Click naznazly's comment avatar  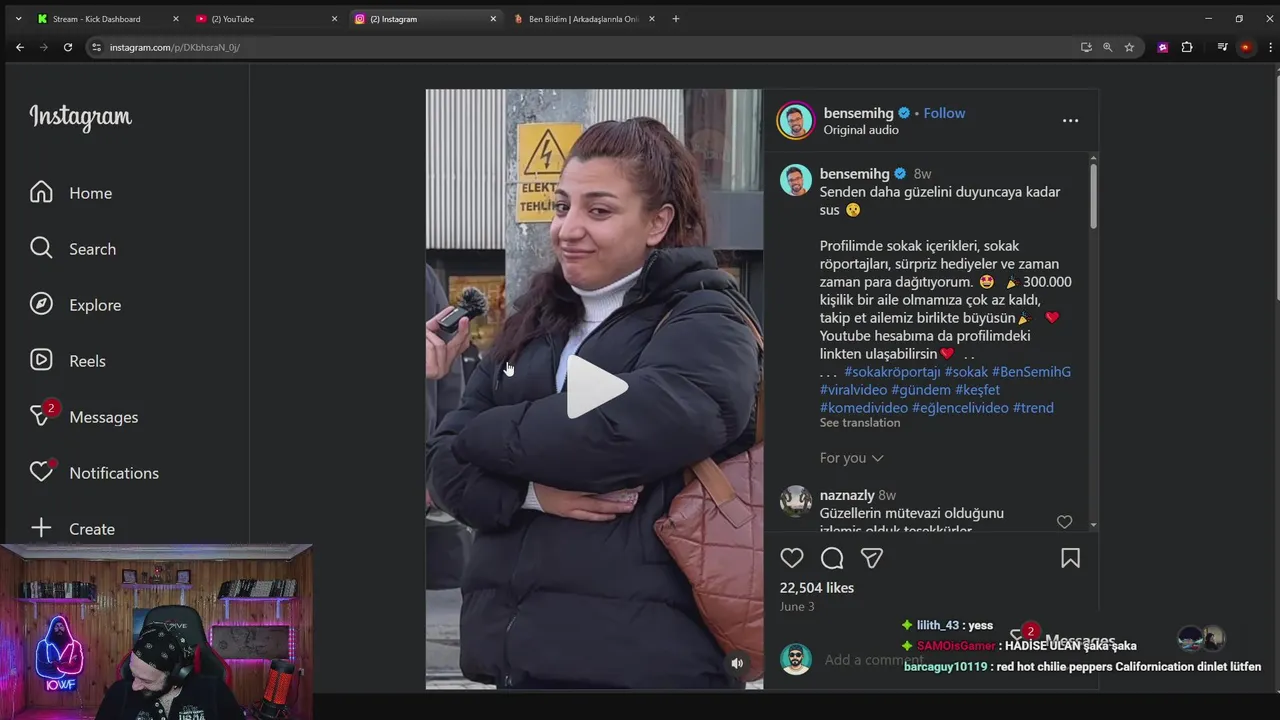click(x=796, y=501)
